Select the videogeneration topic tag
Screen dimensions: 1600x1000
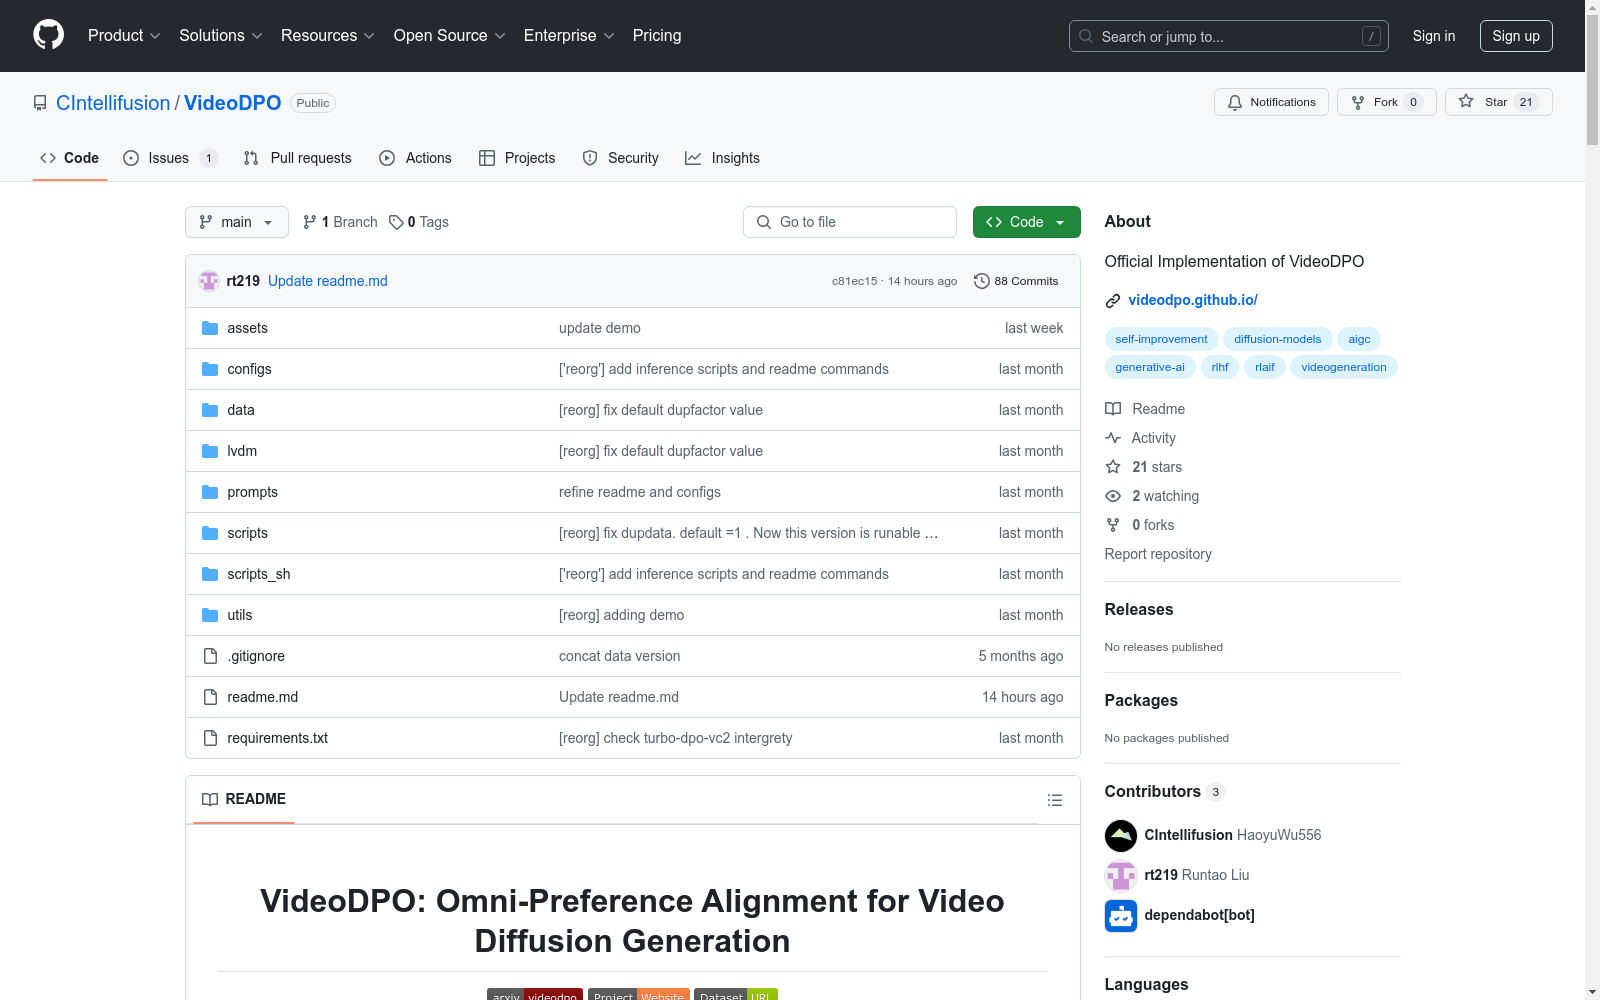tap(1344, 367)
